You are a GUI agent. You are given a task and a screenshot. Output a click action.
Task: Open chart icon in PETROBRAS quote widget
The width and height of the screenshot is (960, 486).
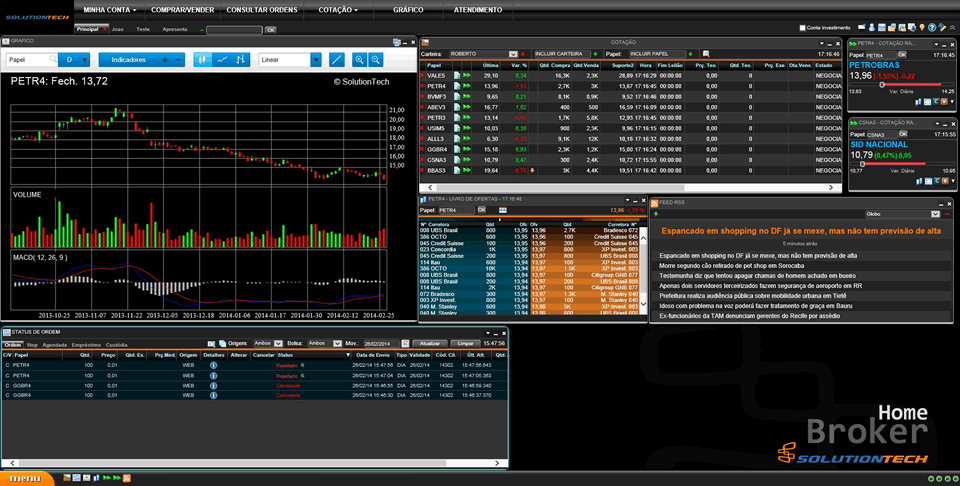919,102
